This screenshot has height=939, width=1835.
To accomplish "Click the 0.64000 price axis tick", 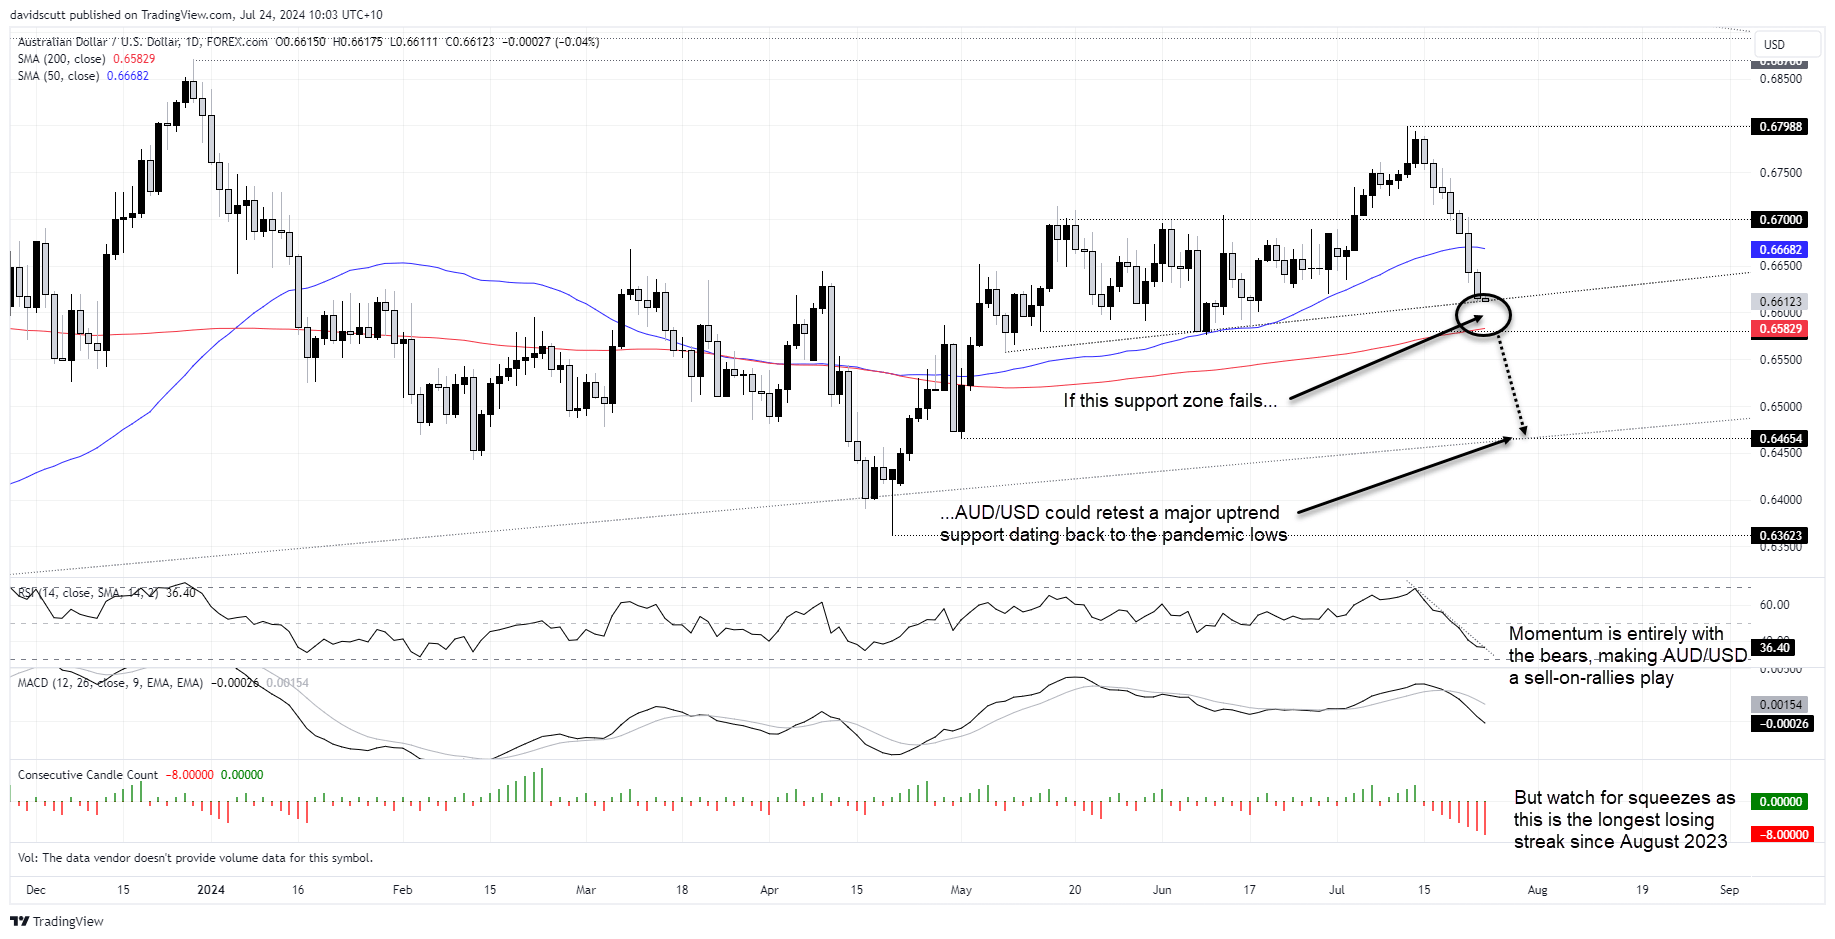I will [x=1781, y=500].
